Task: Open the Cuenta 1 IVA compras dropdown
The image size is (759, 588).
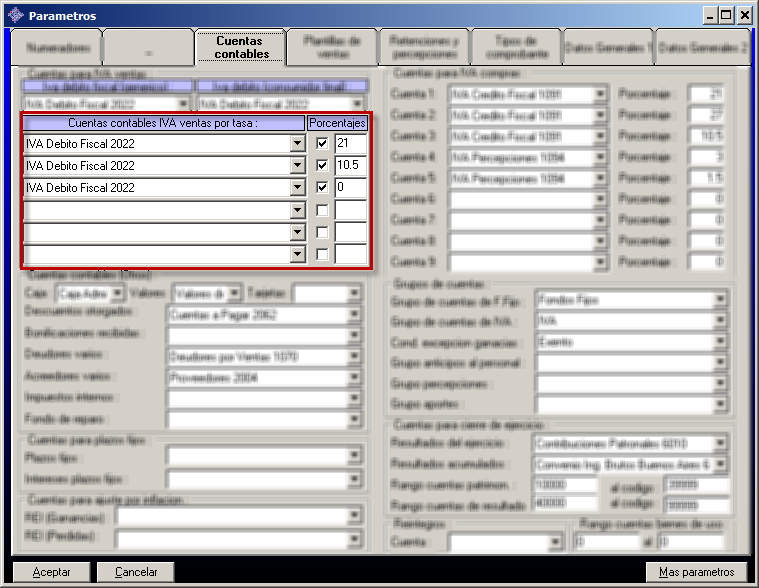Action: (x=600, y=94)
